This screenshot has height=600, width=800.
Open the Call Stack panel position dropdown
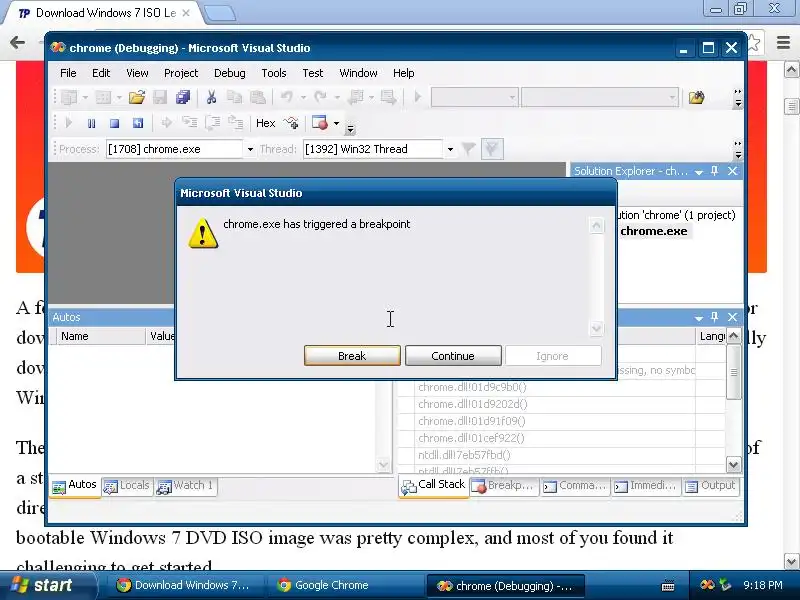(698, 318)
